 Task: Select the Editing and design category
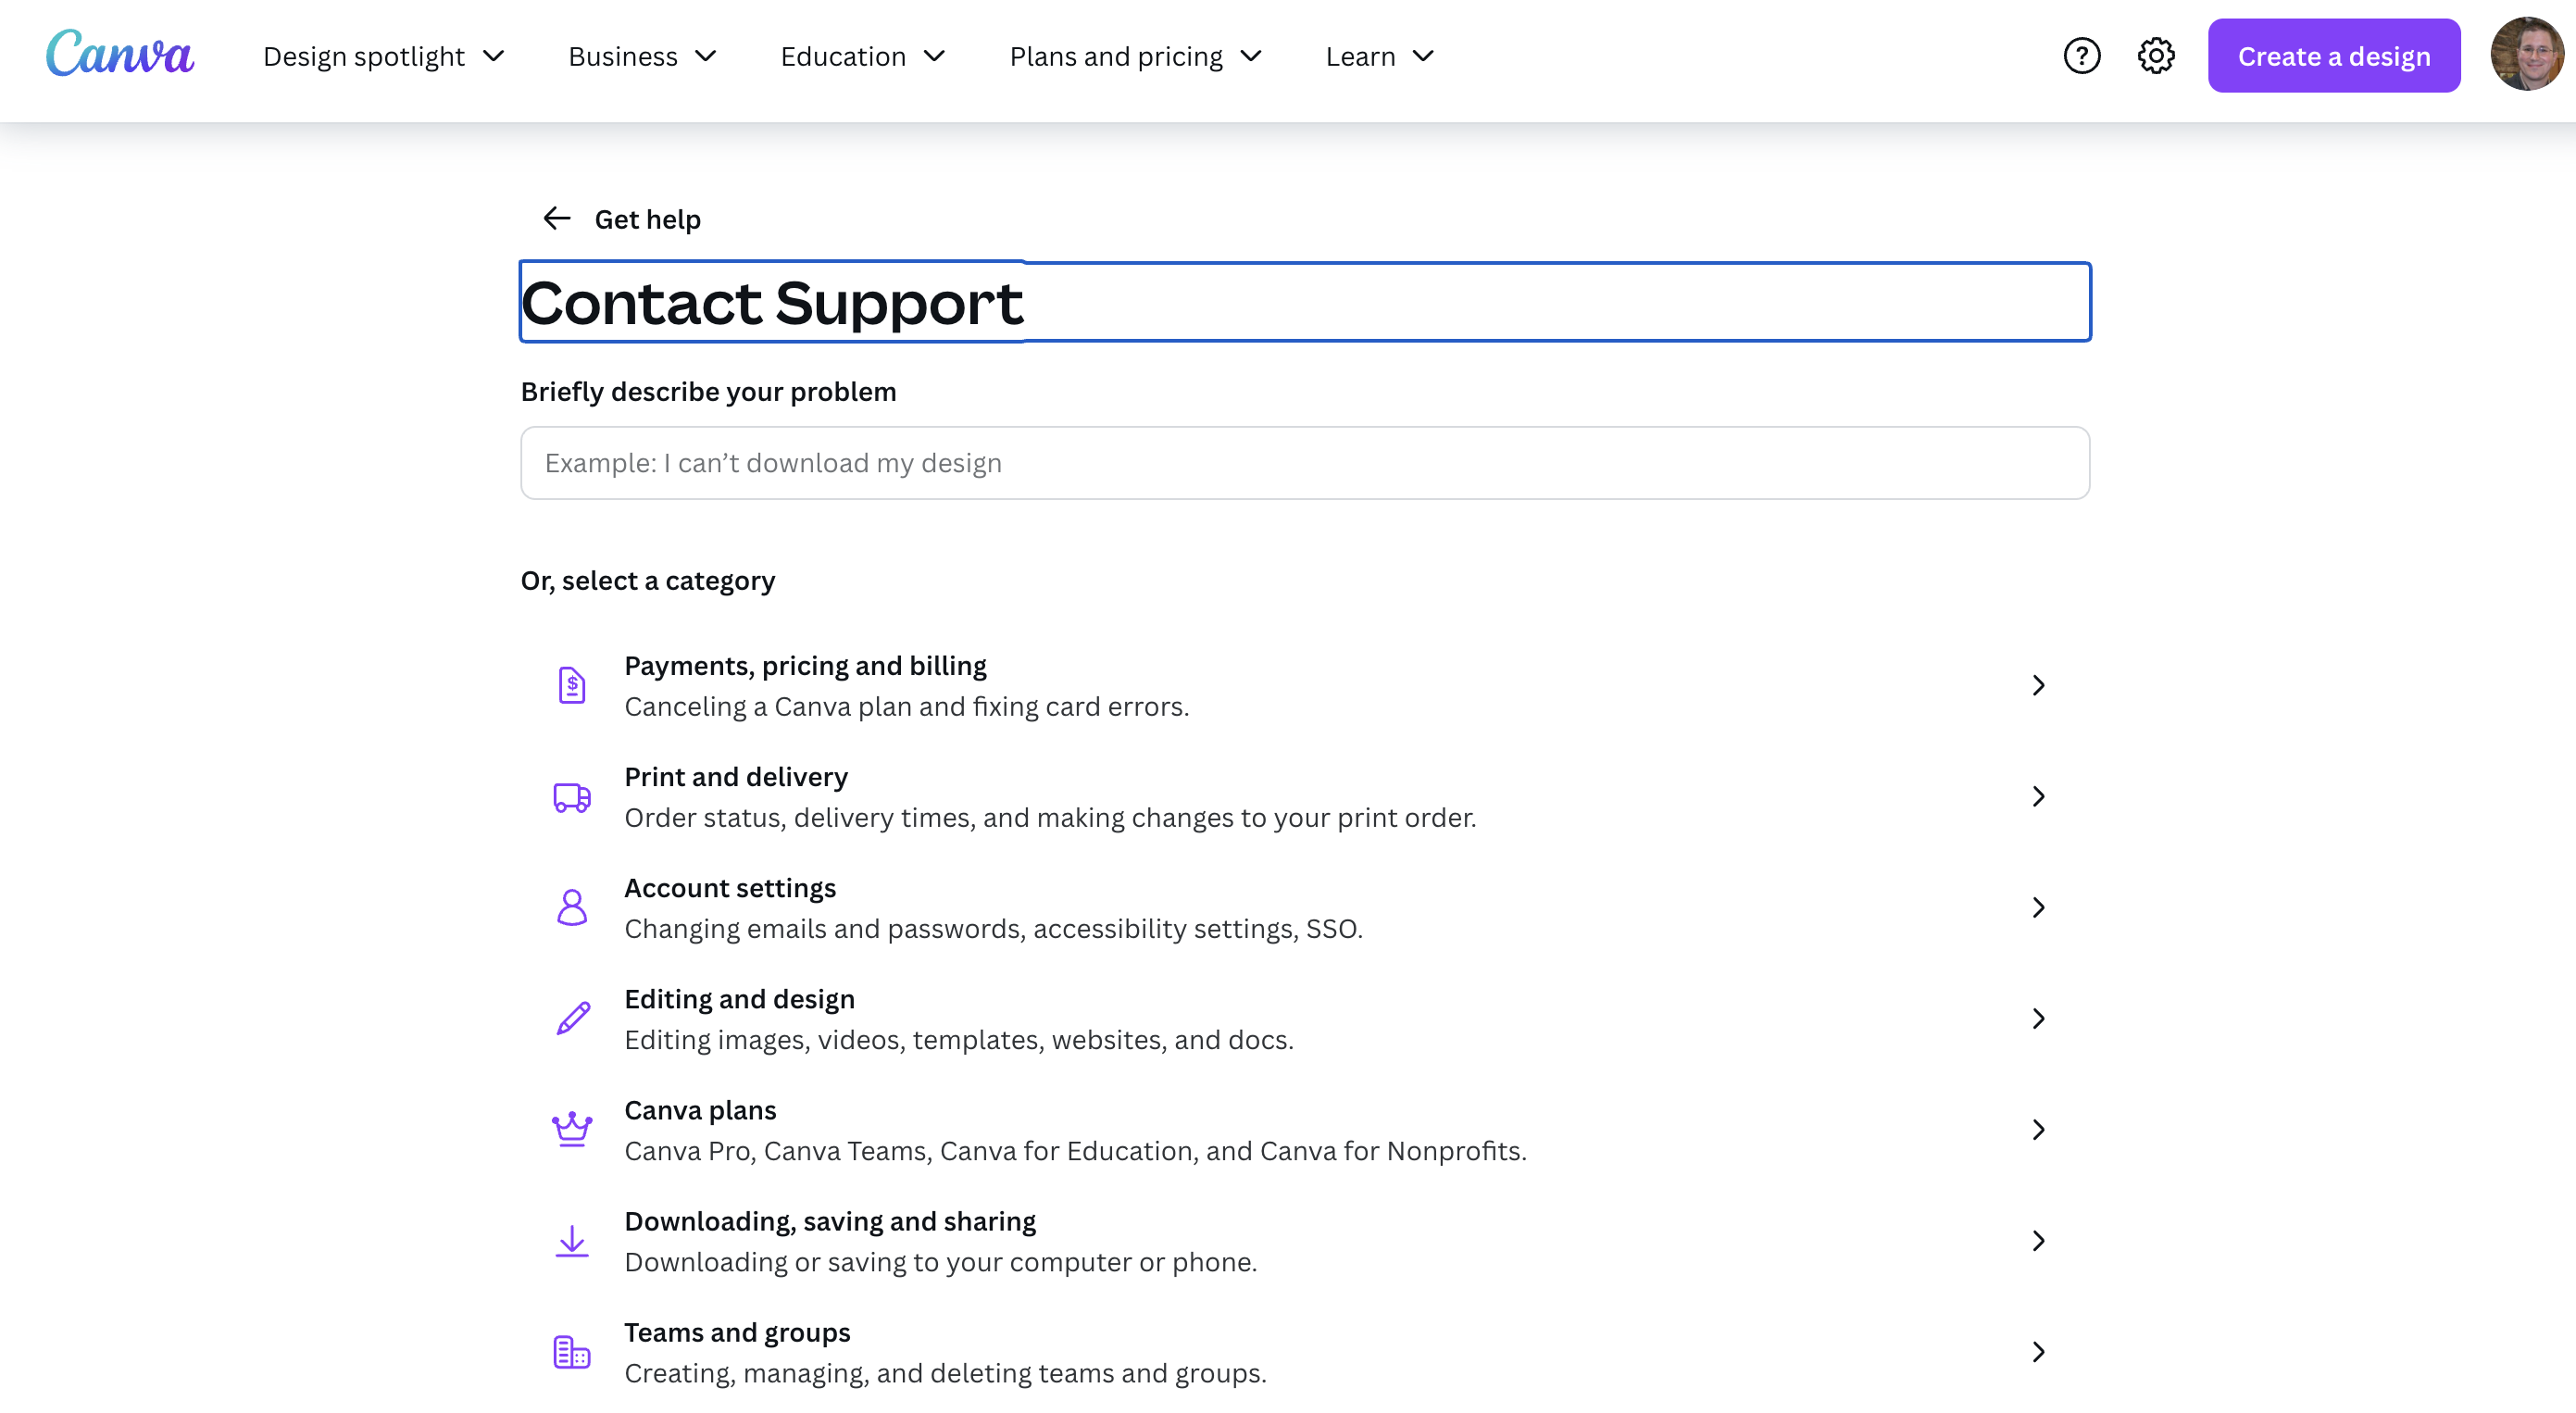tap(1305, 1019)
